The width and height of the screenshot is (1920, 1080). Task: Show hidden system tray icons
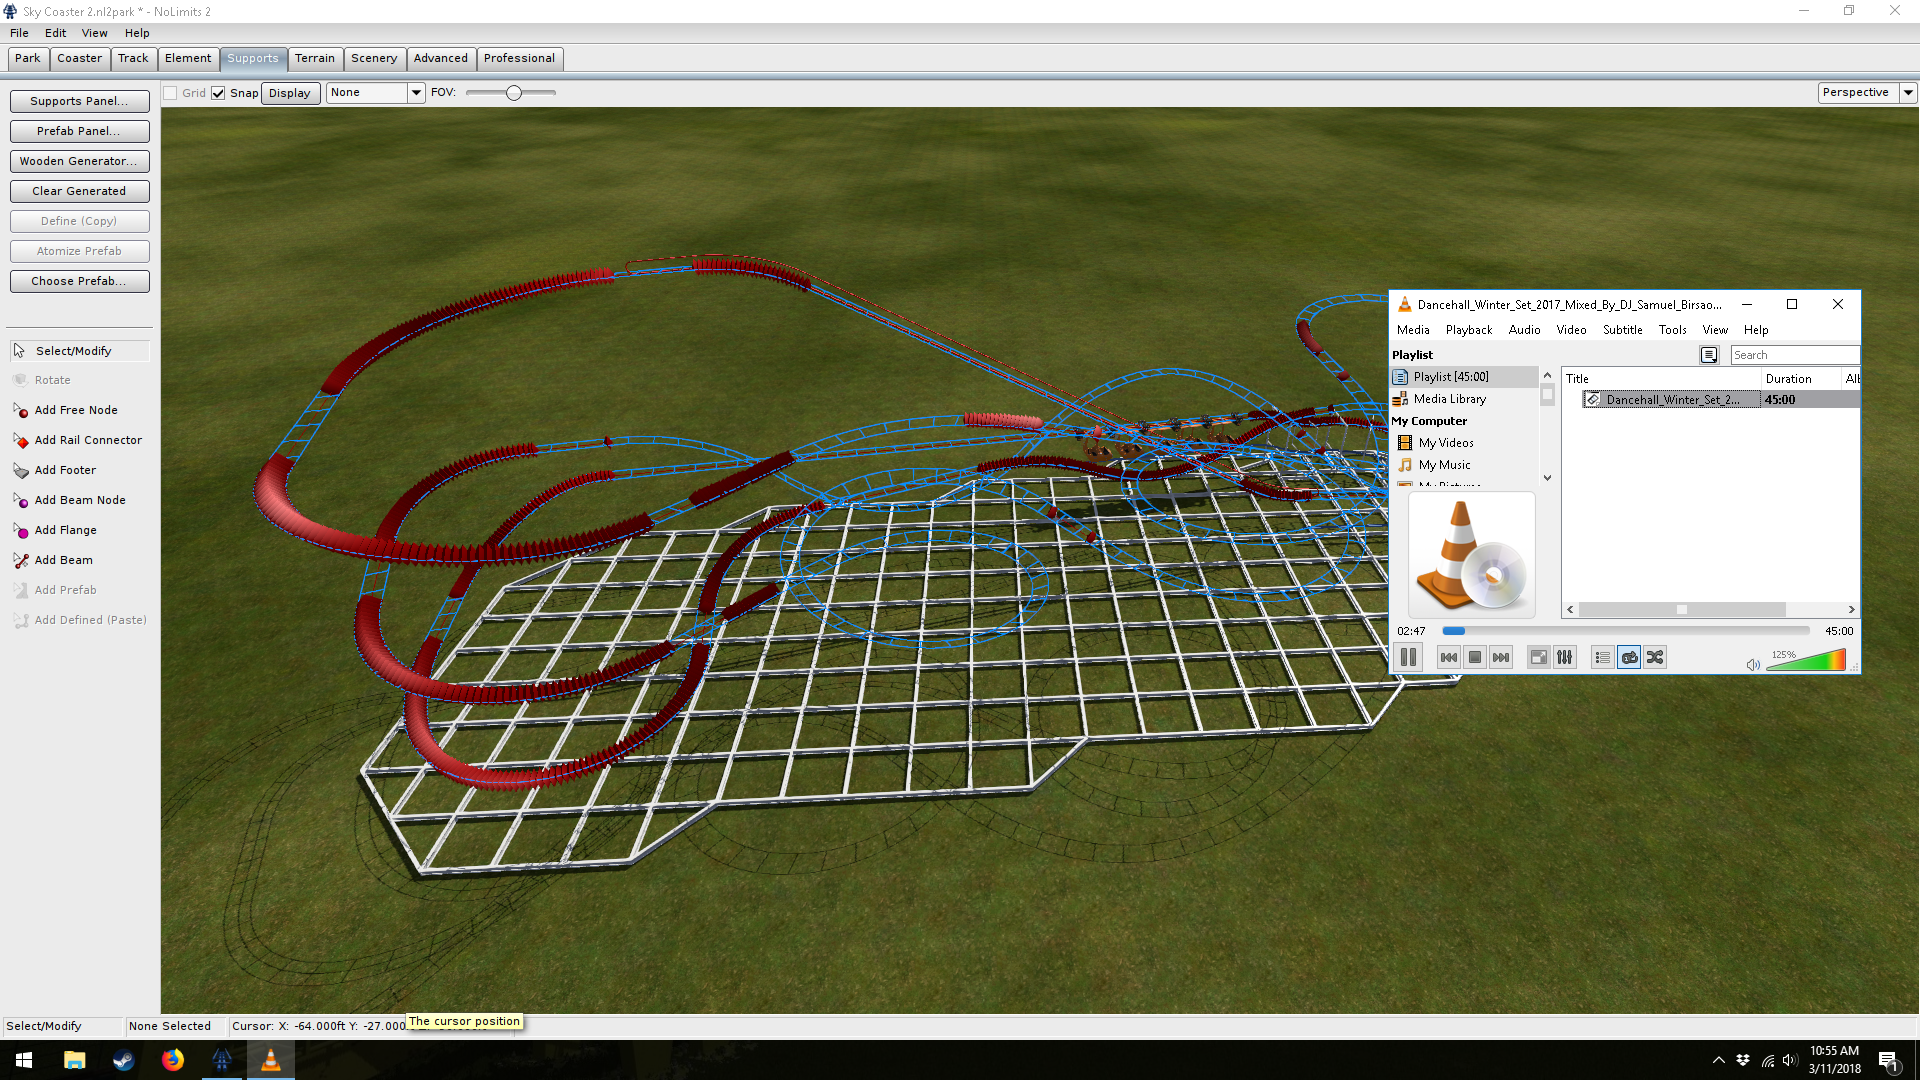(x=1718, y=1060)
